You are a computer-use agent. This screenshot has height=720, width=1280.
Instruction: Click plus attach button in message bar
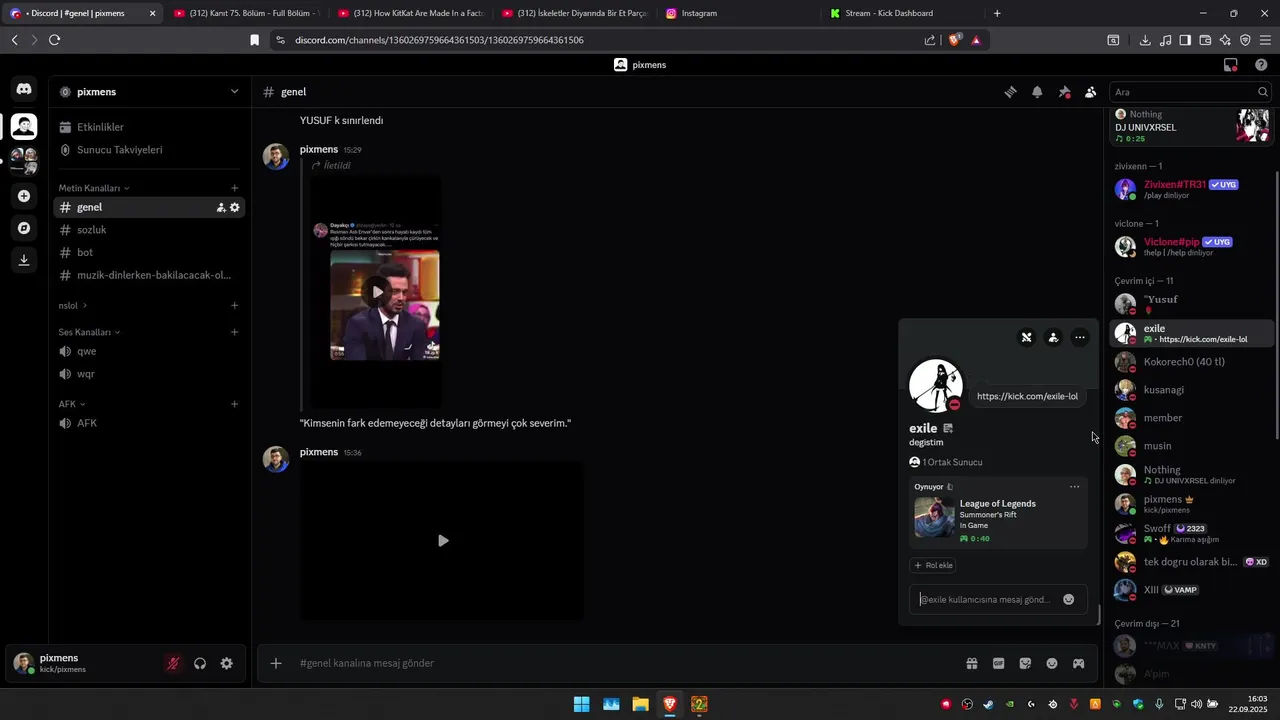coord(276,663)
